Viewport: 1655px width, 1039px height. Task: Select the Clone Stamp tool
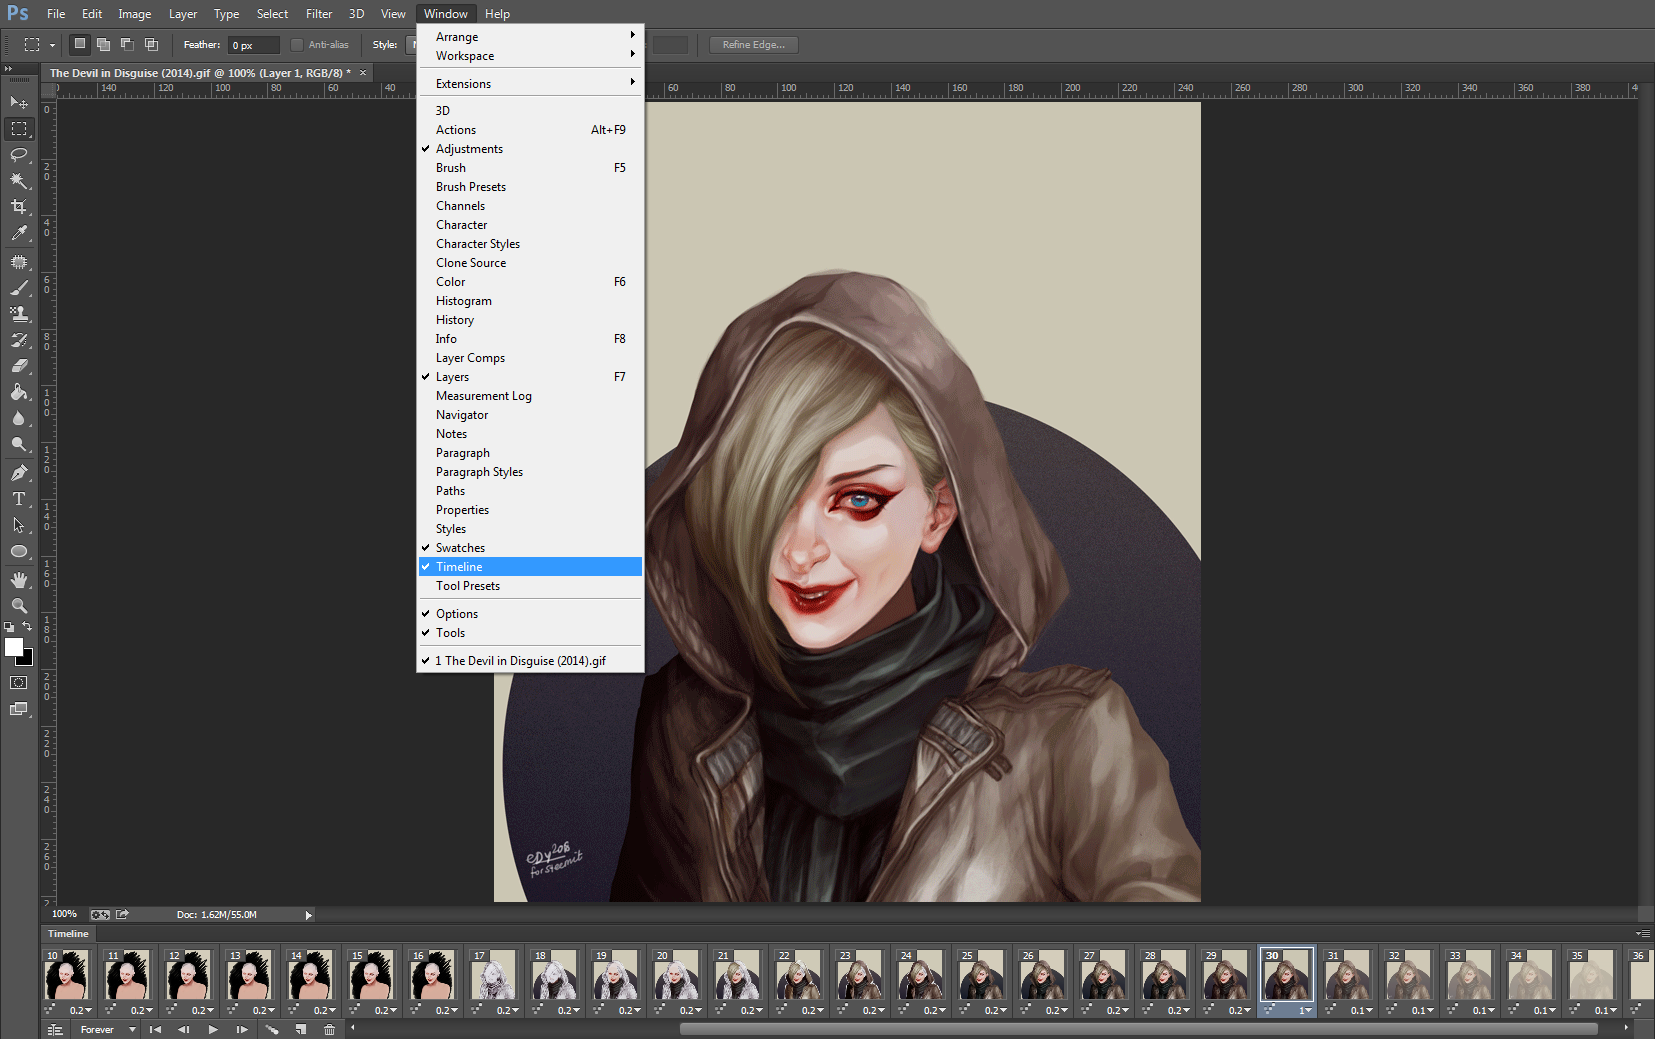19,314
